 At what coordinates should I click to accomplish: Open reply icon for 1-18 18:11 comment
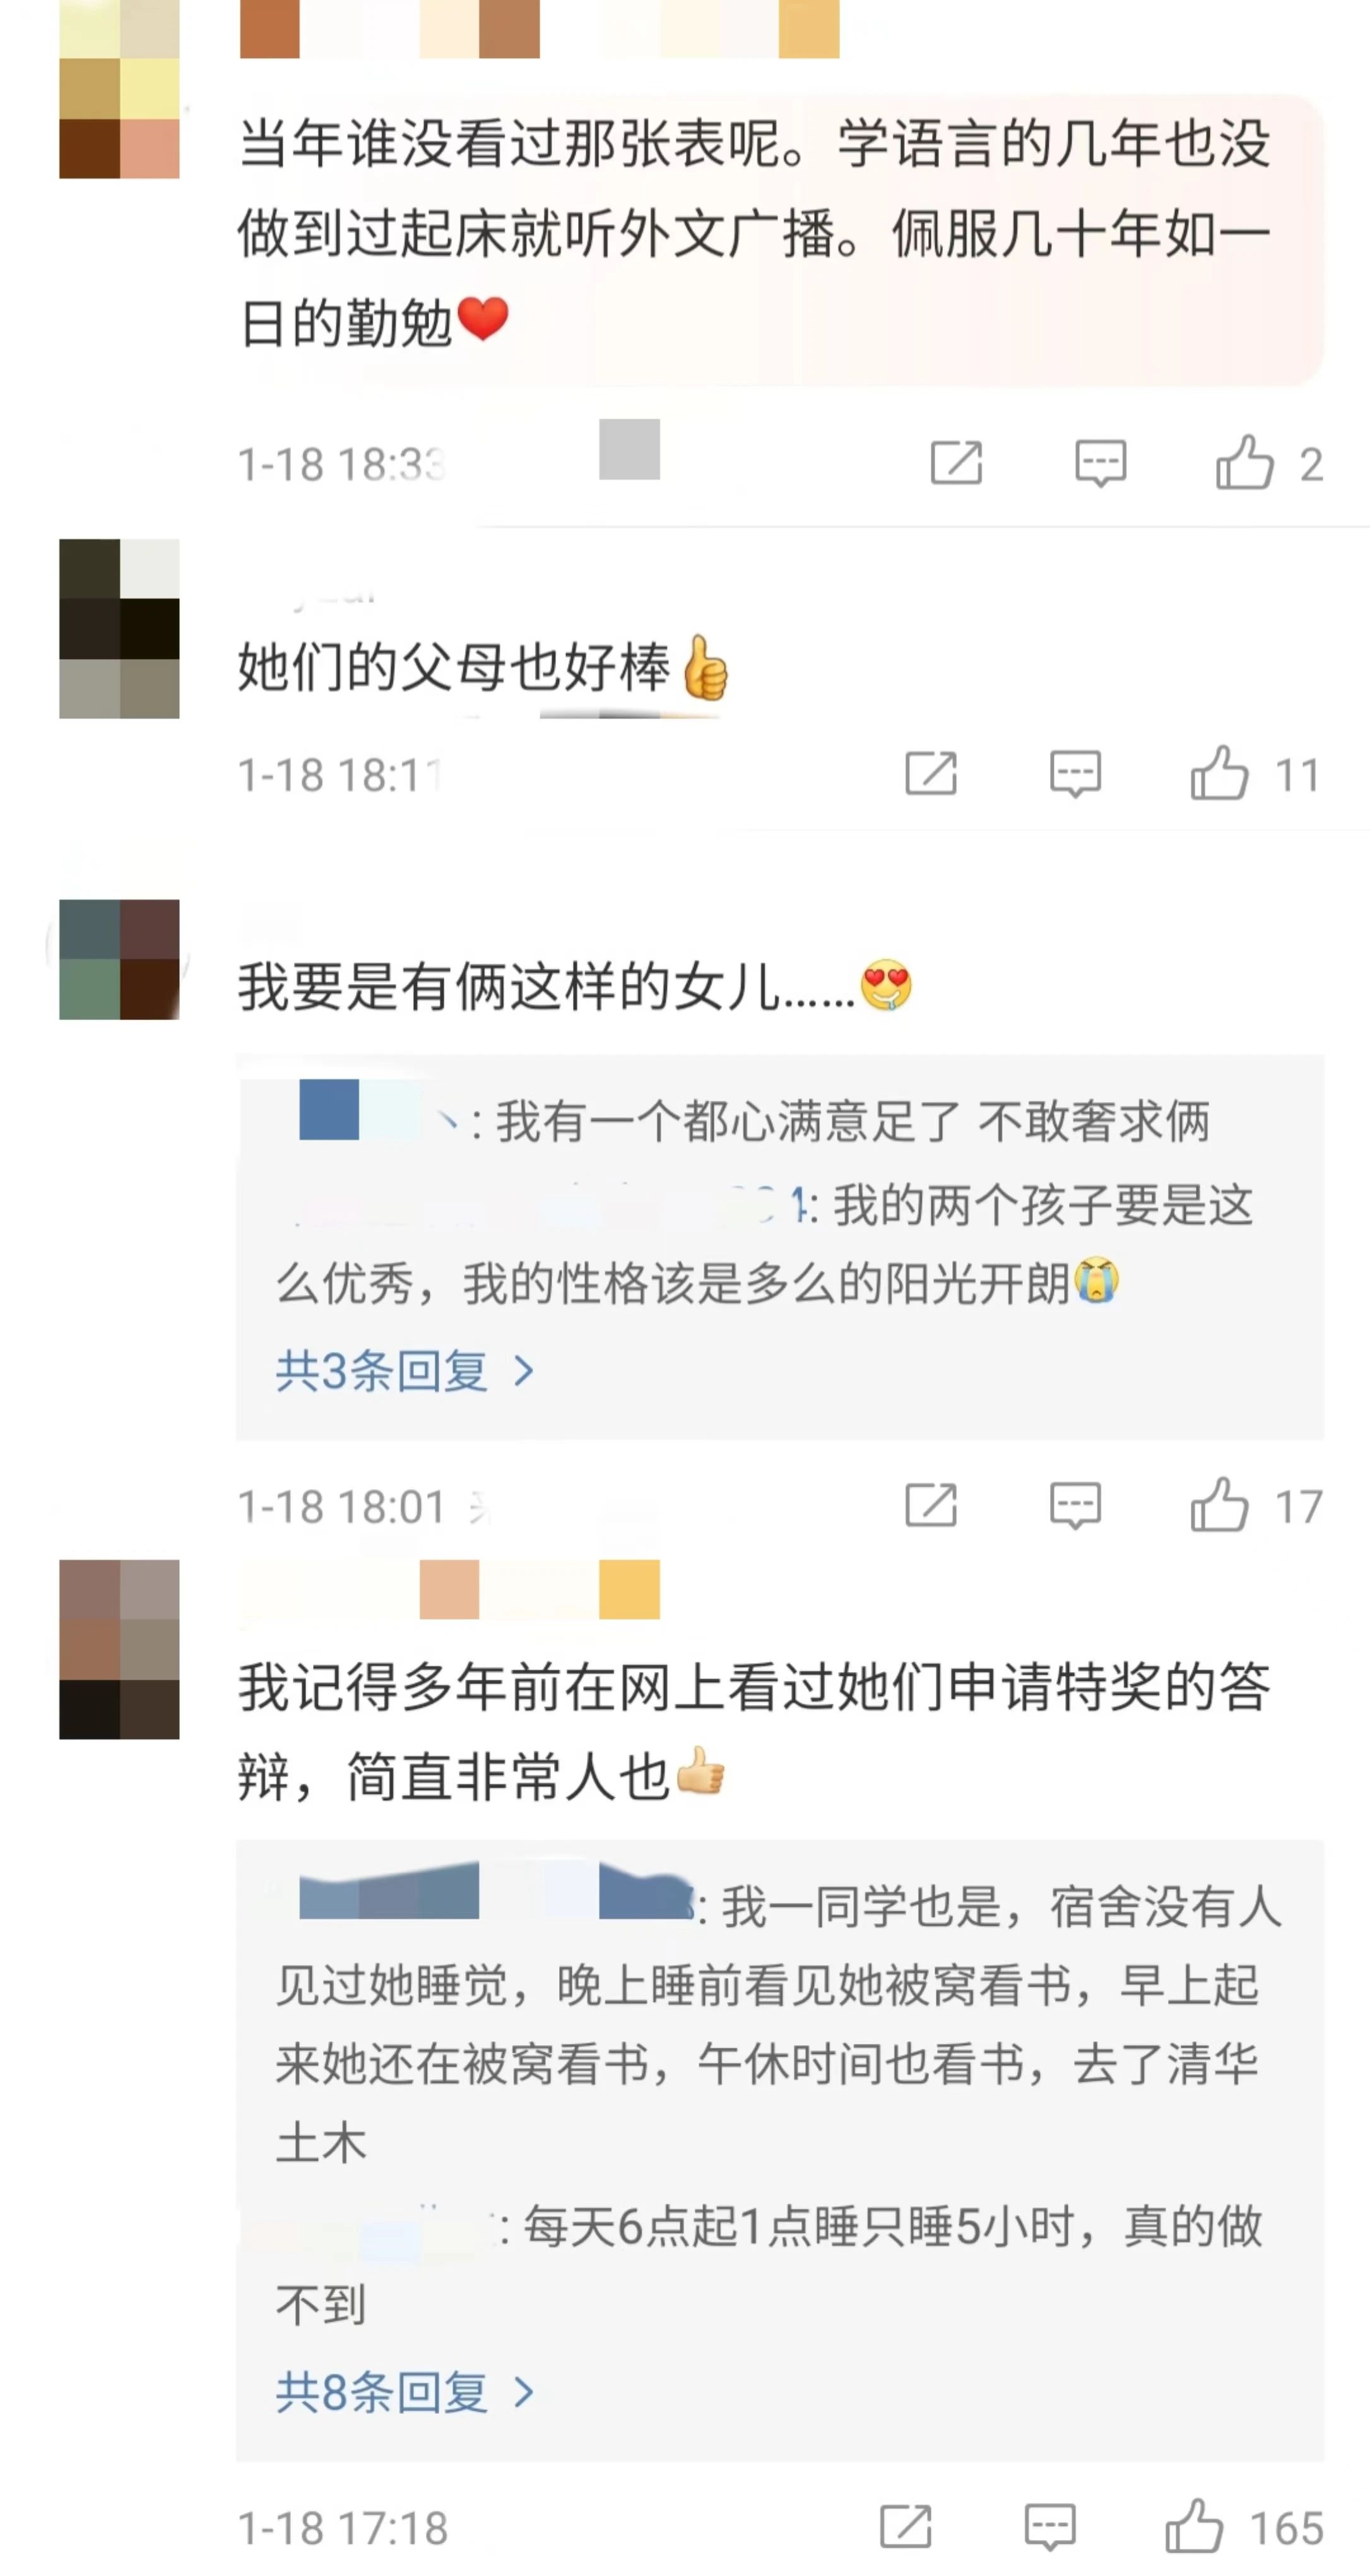point(1075,774)
